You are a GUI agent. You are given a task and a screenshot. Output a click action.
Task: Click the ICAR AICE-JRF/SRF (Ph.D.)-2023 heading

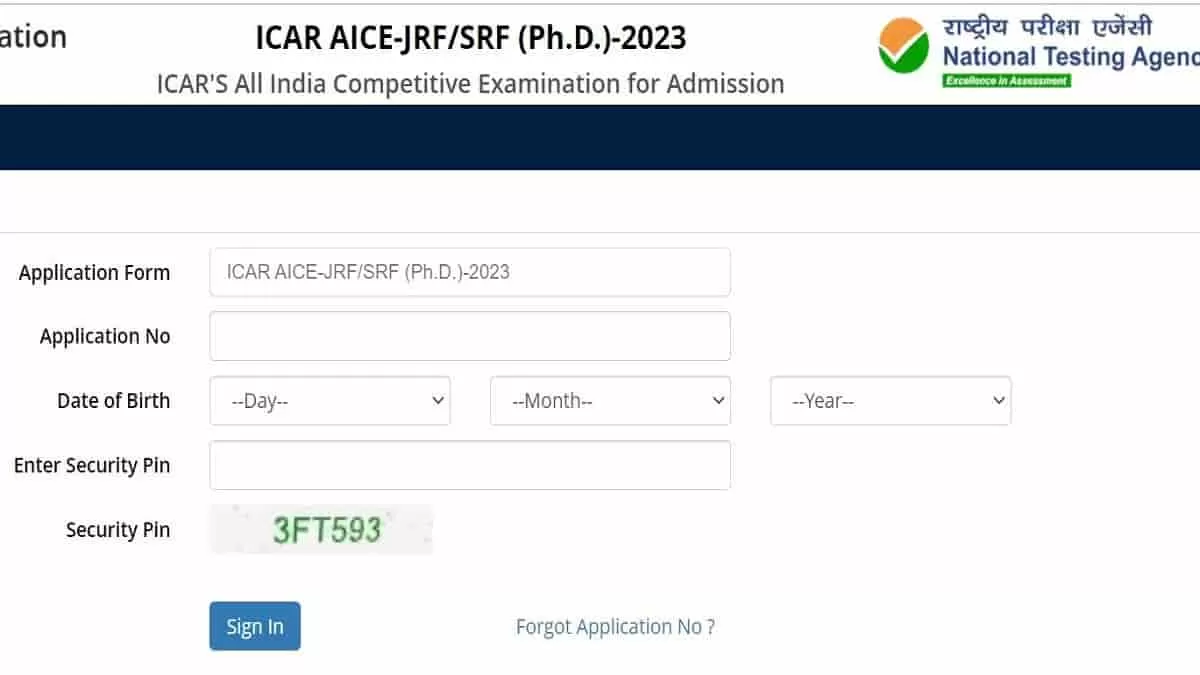point(470,37)
